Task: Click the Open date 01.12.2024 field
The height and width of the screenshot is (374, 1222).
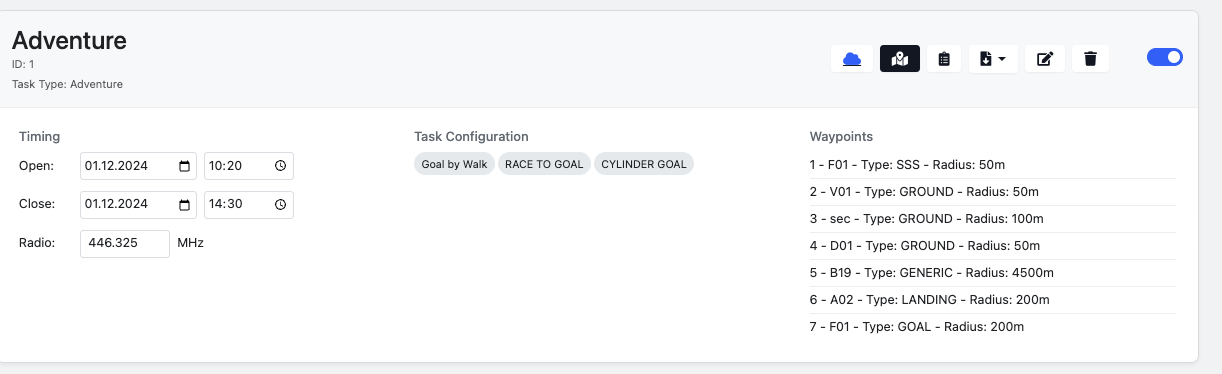Action: coord(138,166)
